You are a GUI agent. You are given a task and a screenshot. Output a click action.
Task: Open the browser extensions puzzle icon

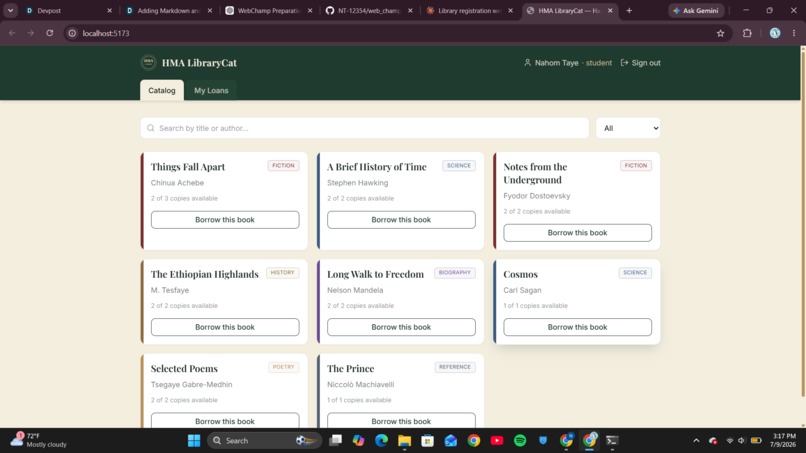tap(747, 33)
